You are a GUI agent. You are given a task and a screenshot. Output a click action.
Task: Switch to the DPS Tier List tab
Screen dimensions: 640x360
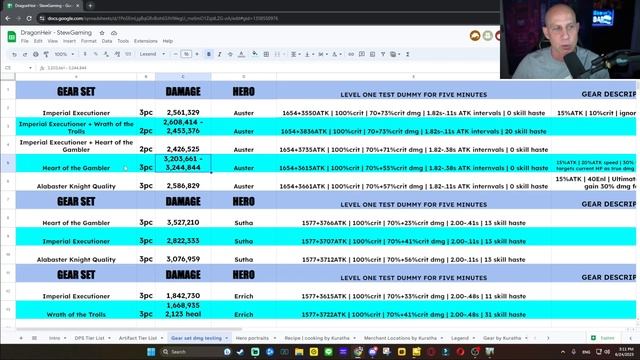point(89,338)
